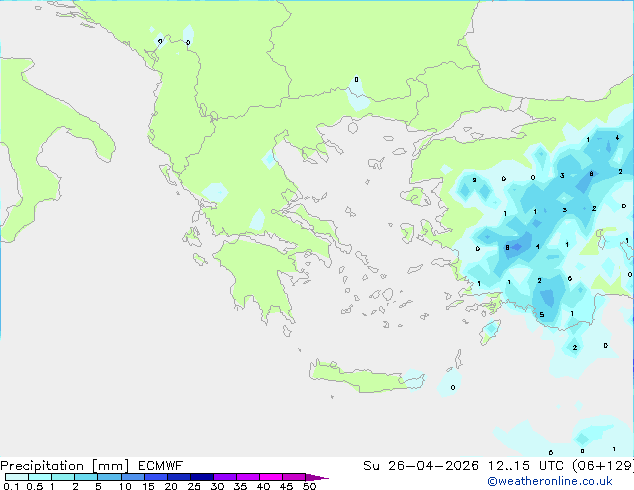Select the 25 mm navy legend swatch
Screen dimensions: 634x490
point(202,477)
